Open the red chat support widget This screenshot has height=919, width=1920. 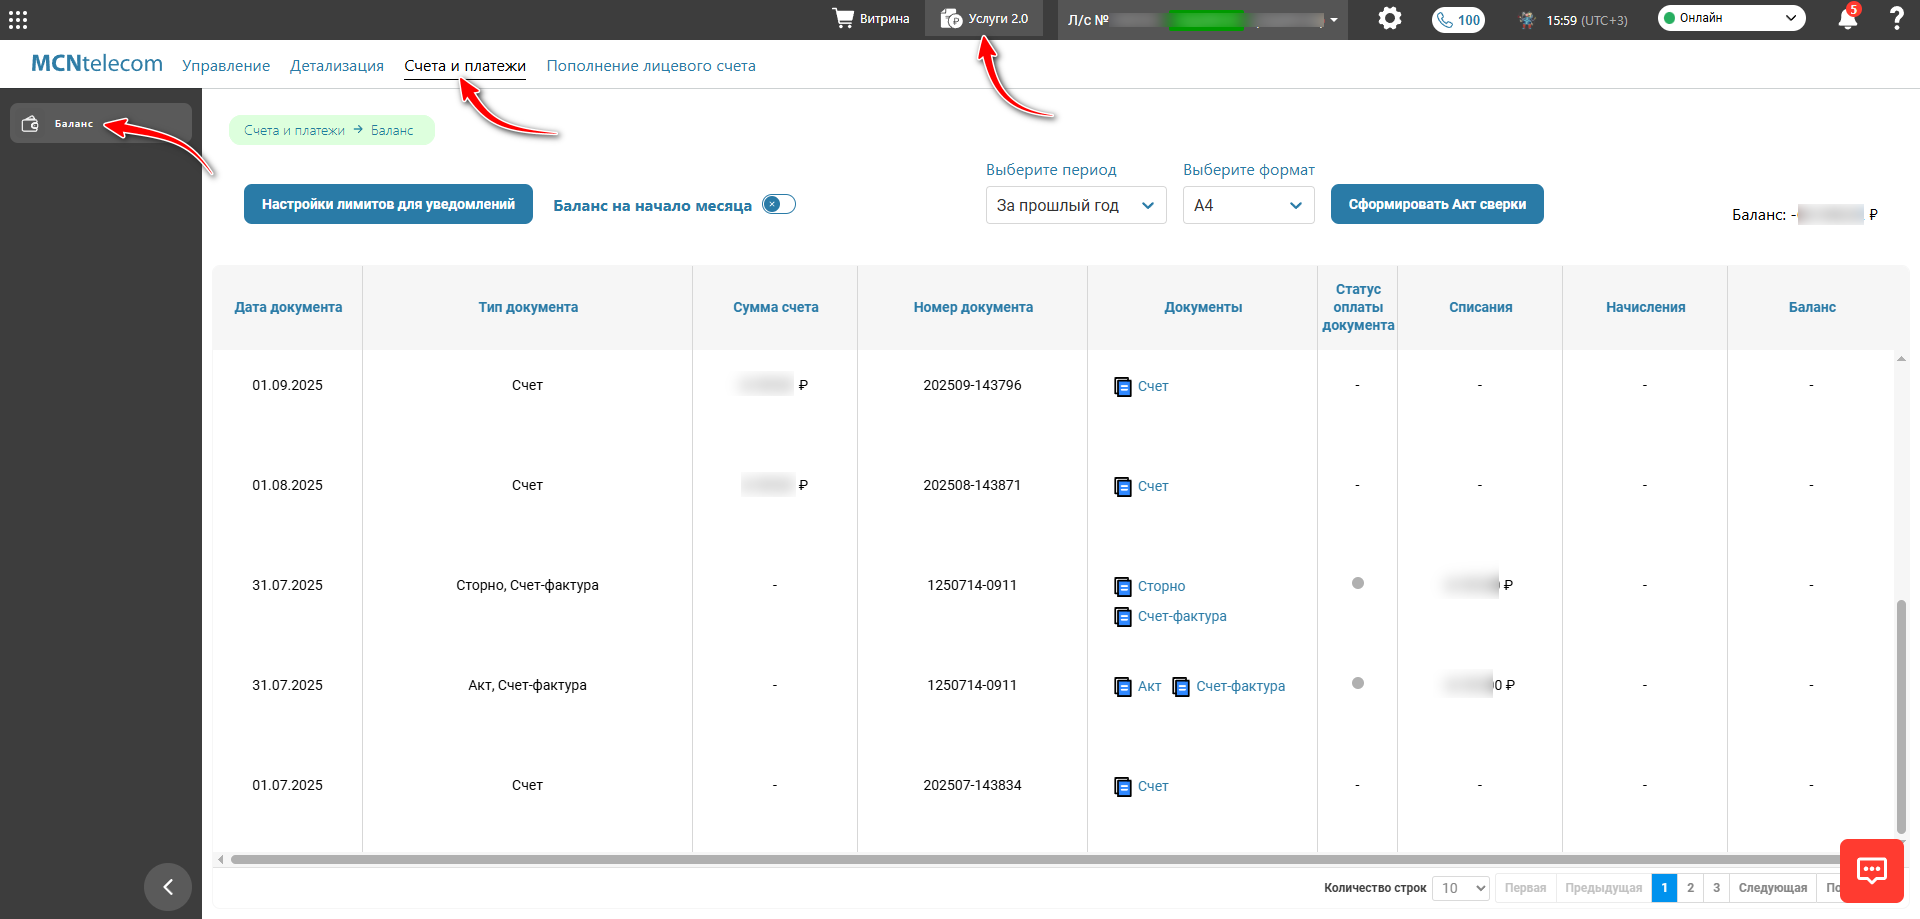point(1872,871)
